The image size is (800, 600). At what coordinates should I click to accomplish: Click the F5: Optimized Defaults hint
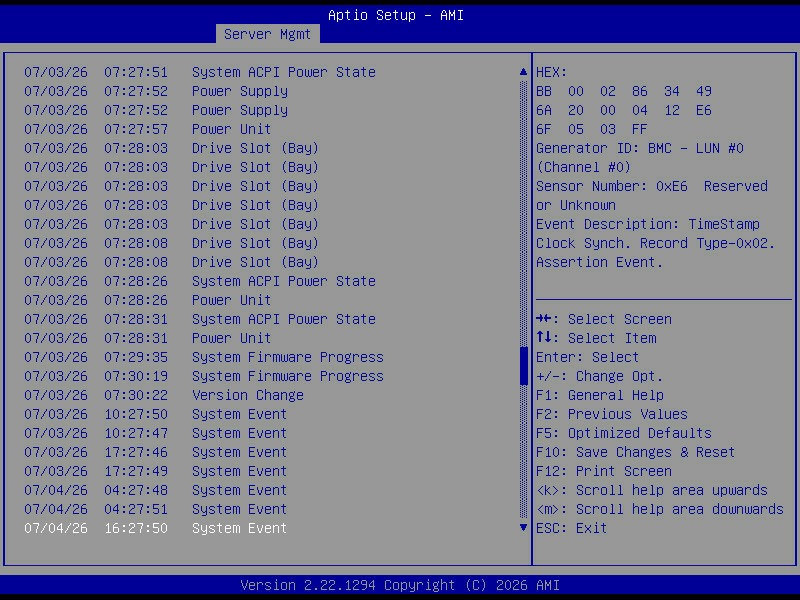point(624,433)
